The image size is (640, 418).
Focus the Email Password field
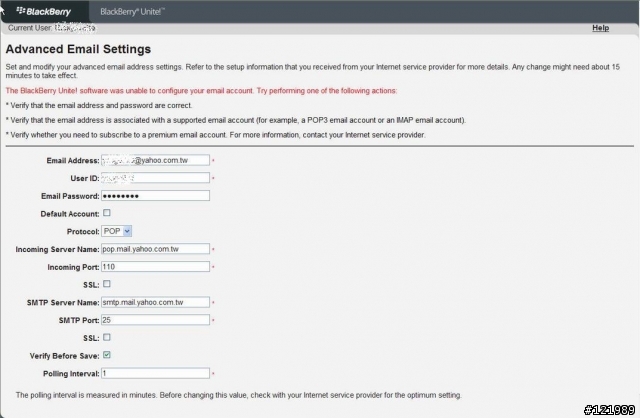pos(156,196)
